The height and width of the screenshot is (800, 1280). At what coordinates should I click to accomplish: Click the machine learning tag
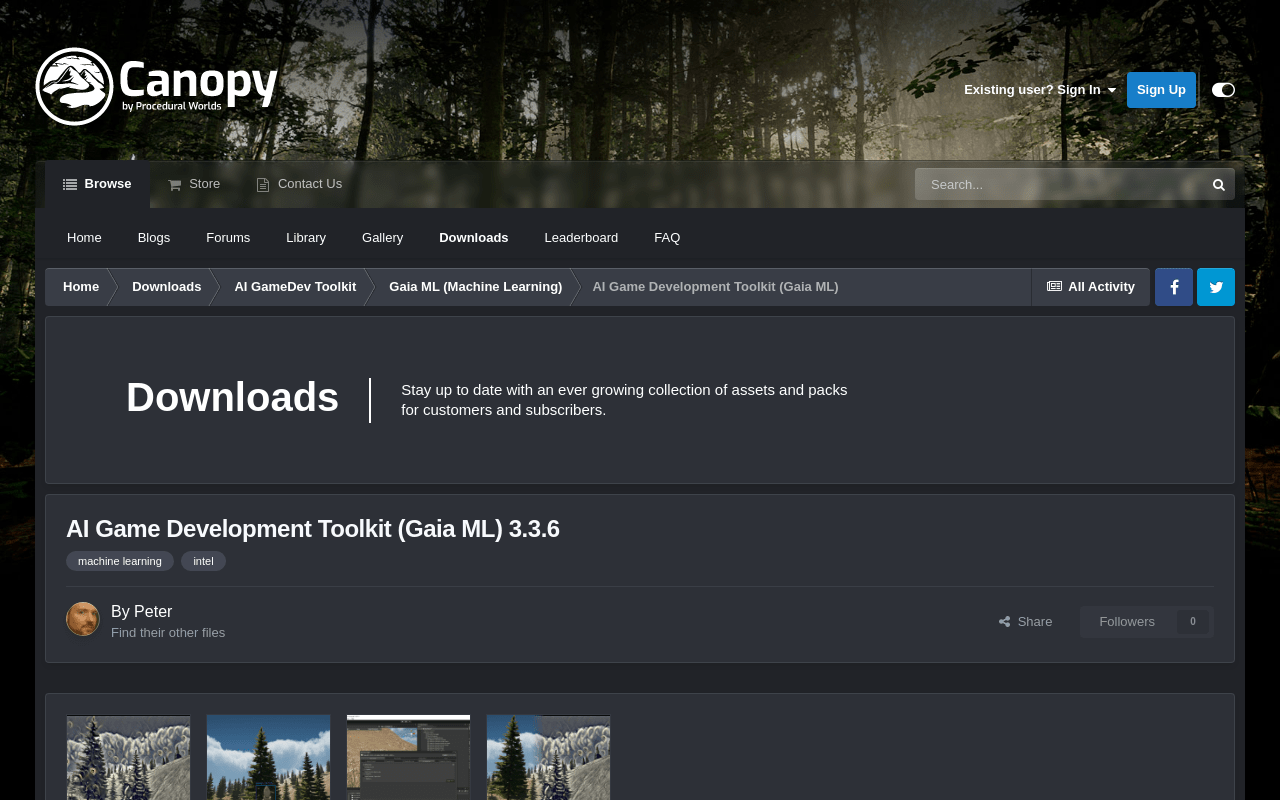click(120, 561)
